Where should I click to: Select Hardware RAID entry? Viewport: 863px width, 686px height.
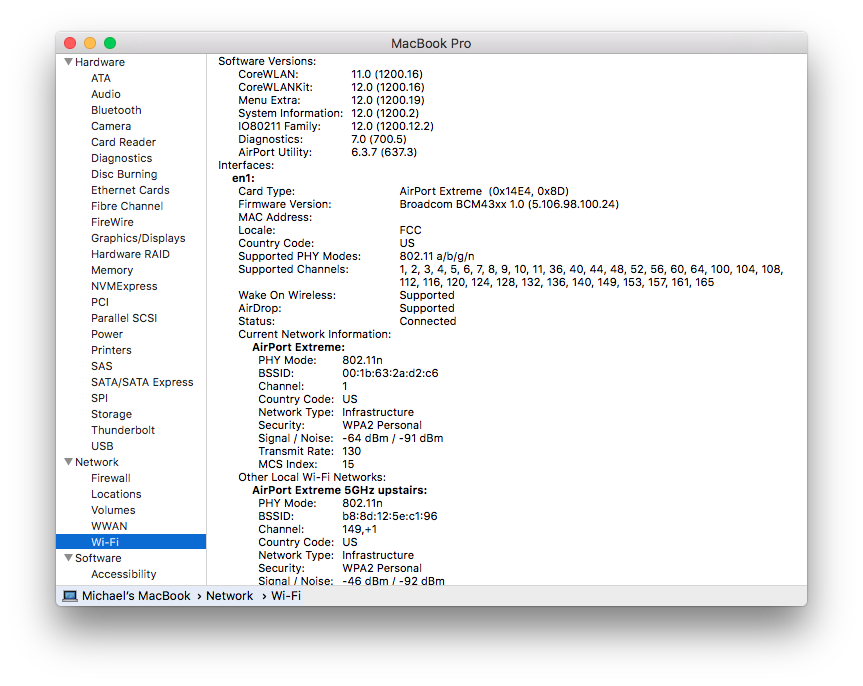130,254
